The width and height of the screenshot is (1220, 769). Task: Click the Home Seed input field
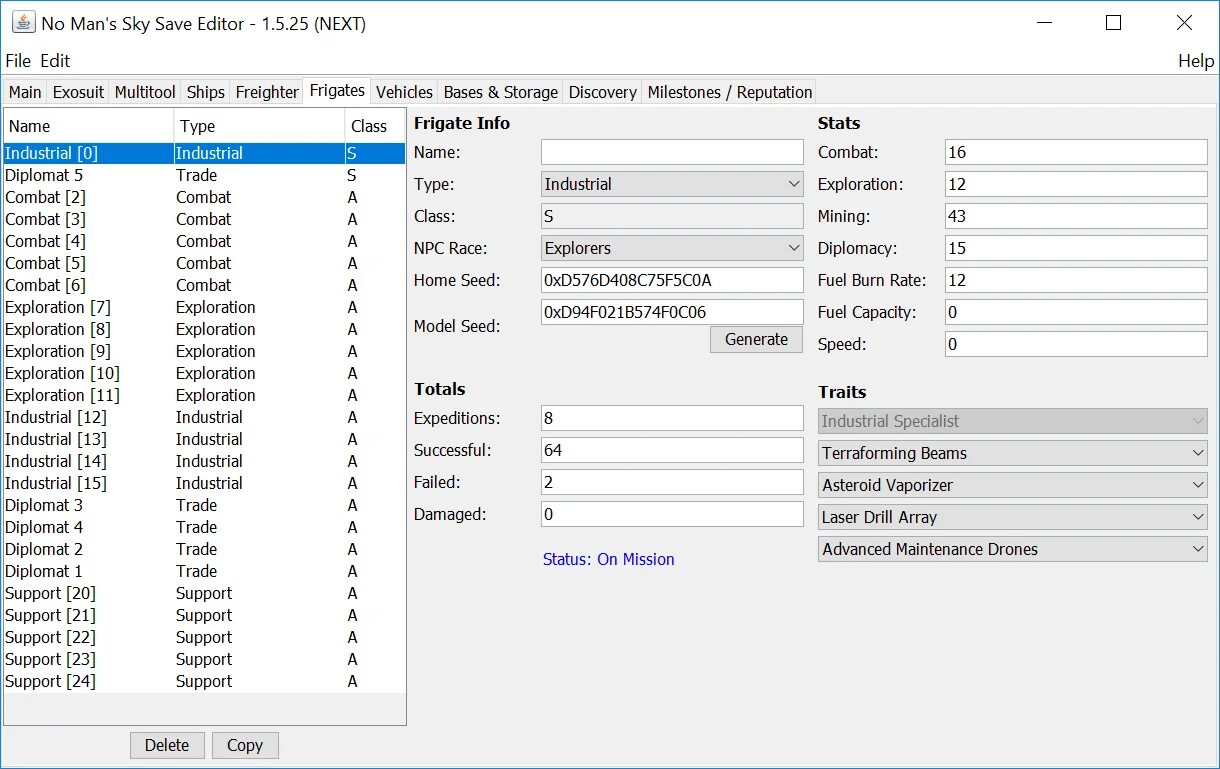pos(672,280)
